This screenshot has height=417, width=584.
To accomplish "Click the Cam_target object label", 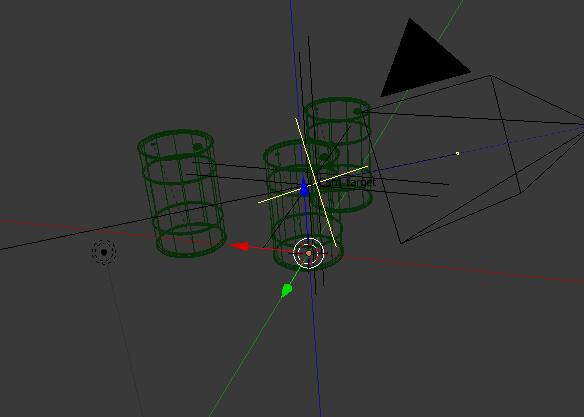I will pyautogui.click(x=347, y=182).
